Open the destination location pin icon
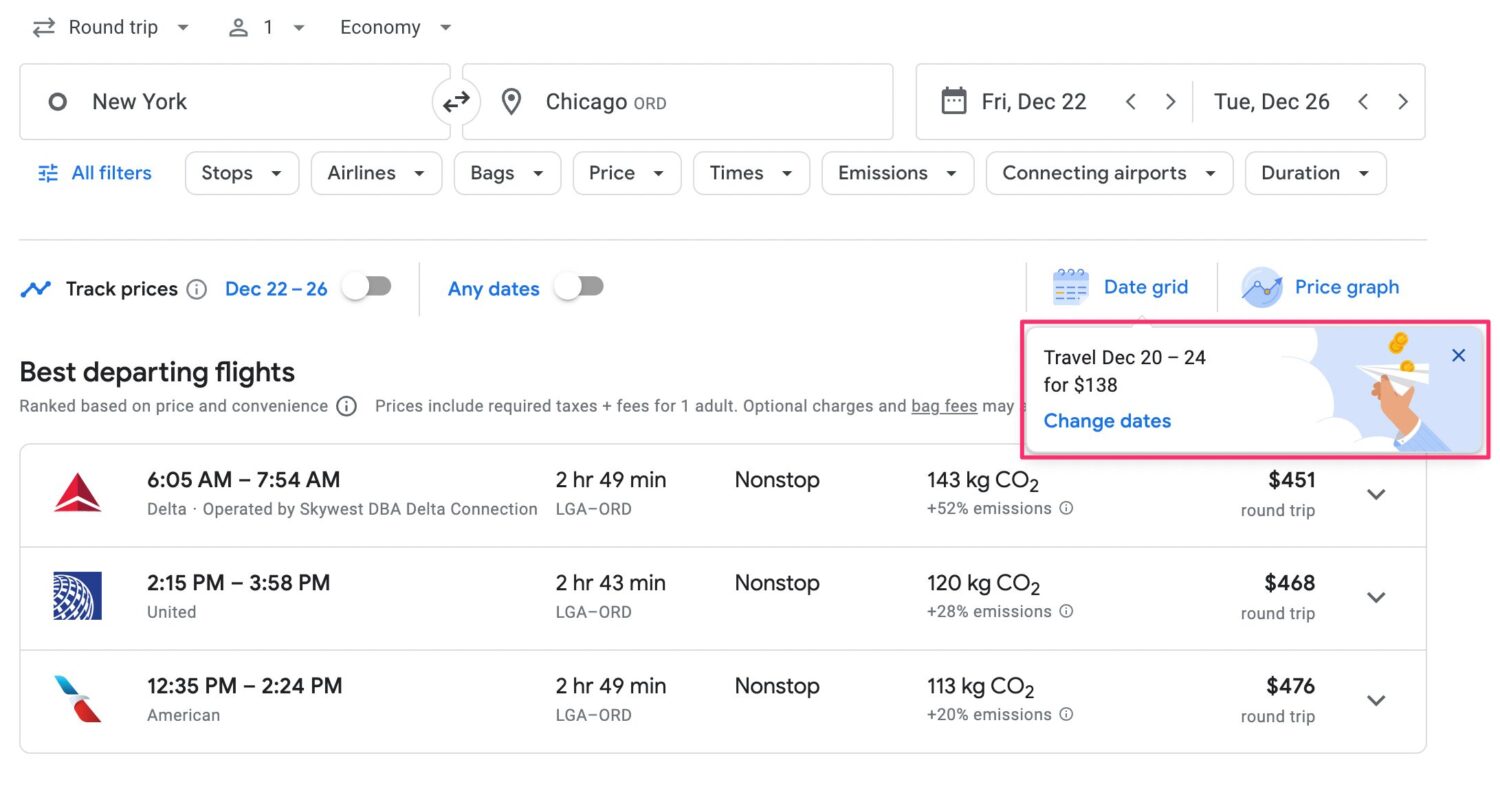Image resolution: width=1500 pixels, height=793 pixels. click(x=511, y=101)
